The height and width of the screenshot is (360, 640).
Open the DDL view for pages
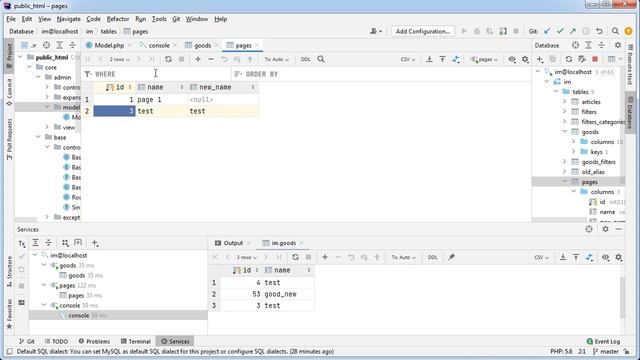click(x=305, y=59)
